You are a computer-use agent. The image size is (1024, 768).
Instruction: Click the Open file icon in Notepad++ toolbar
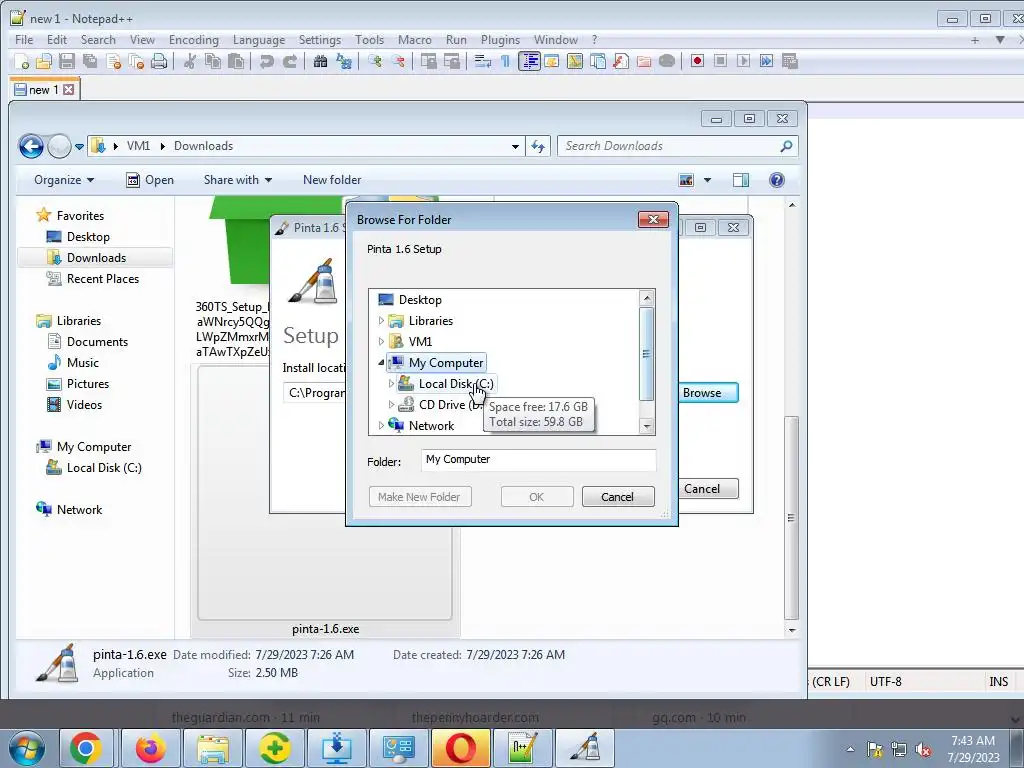click(44, 61)
